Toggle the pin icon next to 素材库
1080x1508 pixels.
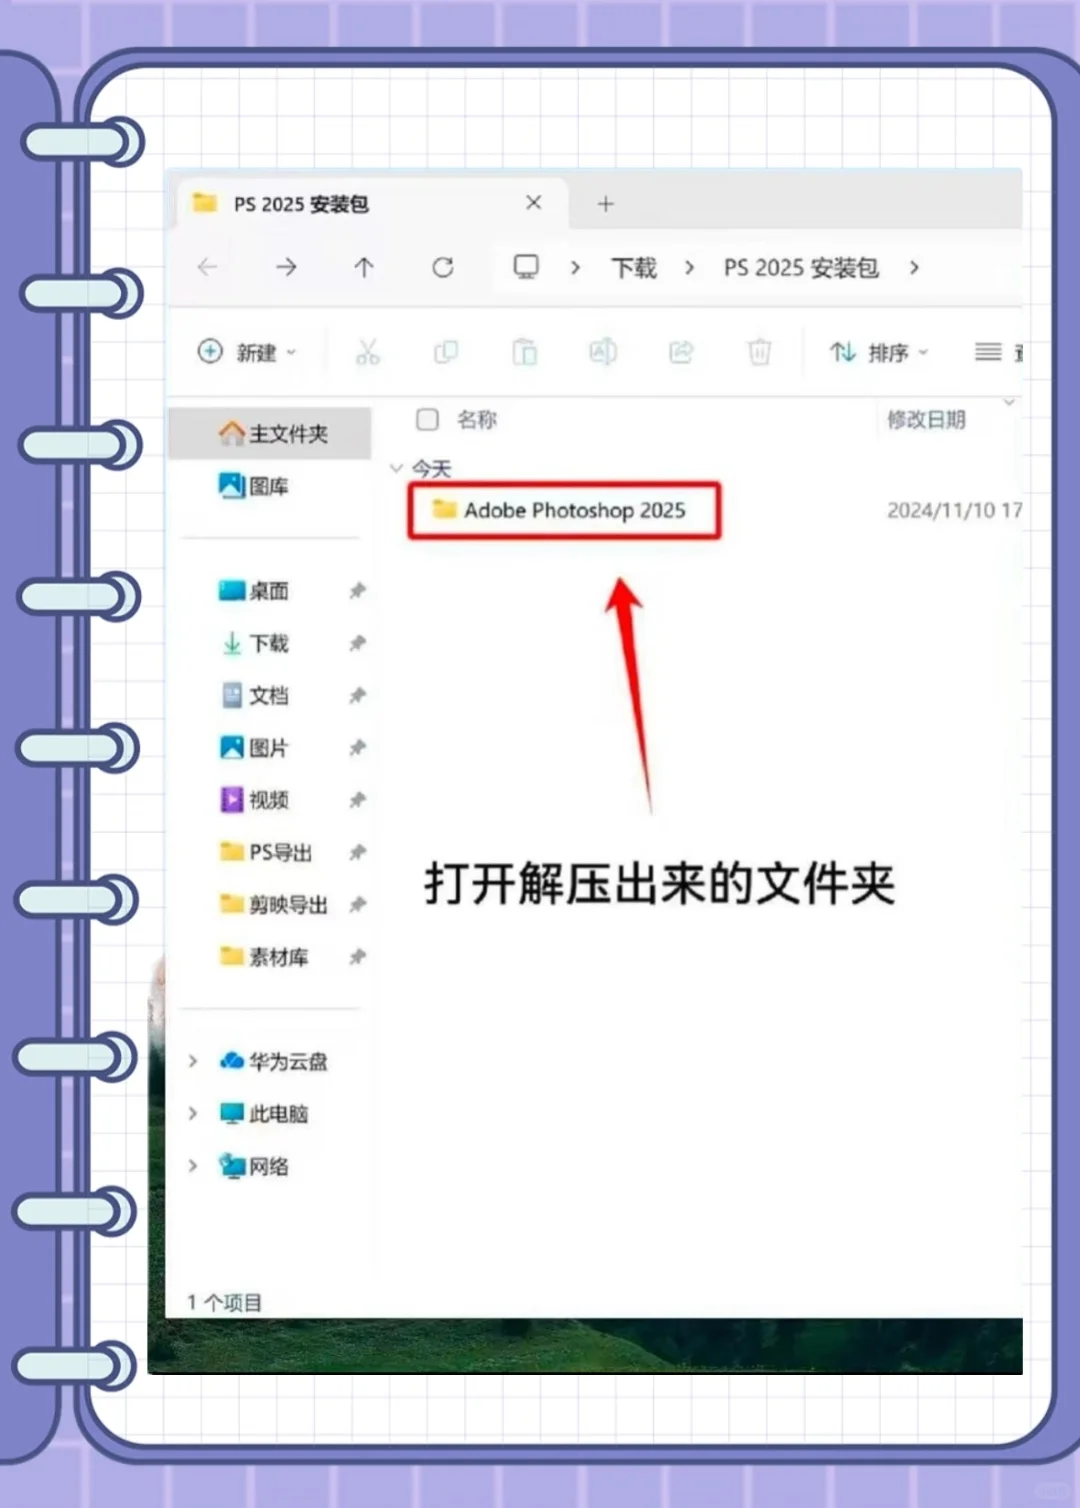[357, 957]
